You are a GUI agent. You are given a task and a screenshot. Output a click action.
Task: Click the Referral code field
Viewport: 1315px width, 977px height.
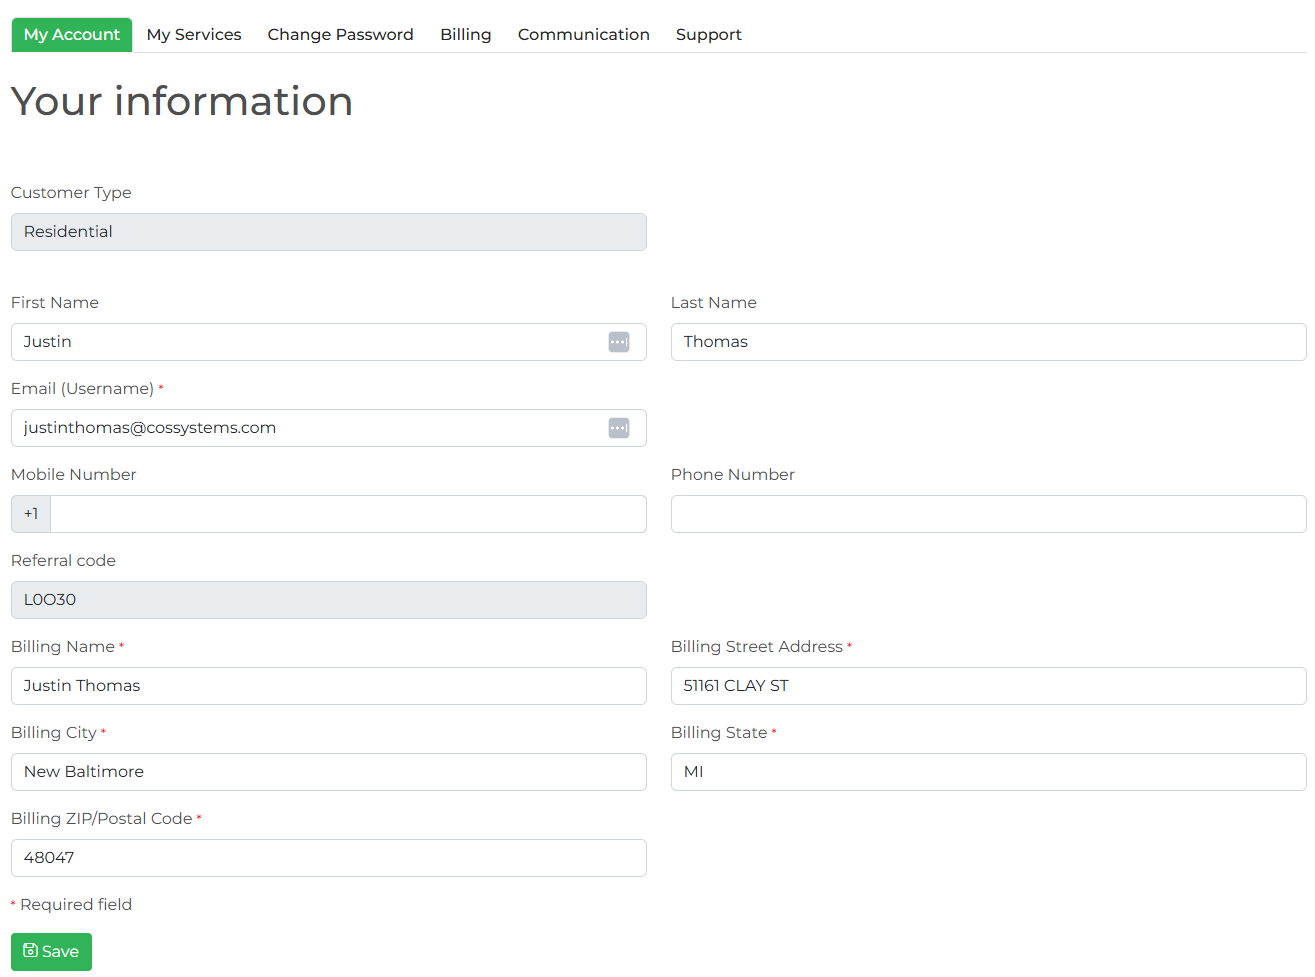click(329, 600)
